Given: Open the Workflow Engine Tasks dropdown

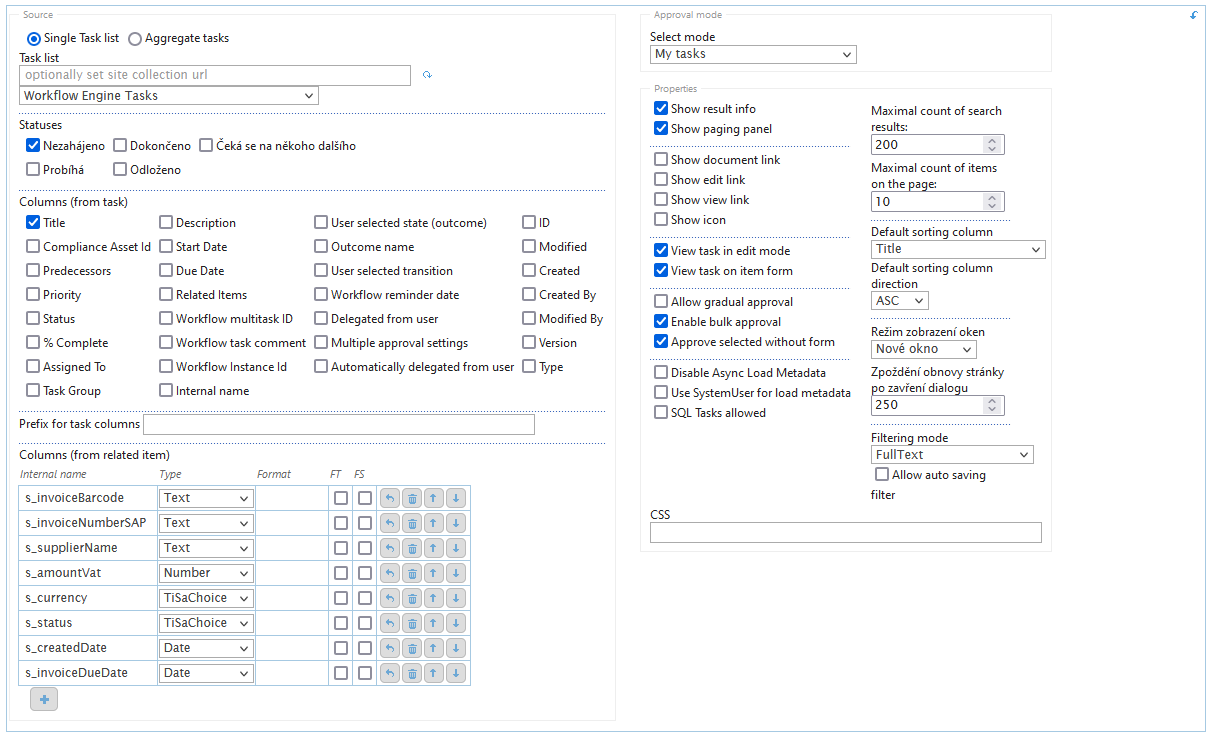Looking at the screenshot, I should click(168, 96).
